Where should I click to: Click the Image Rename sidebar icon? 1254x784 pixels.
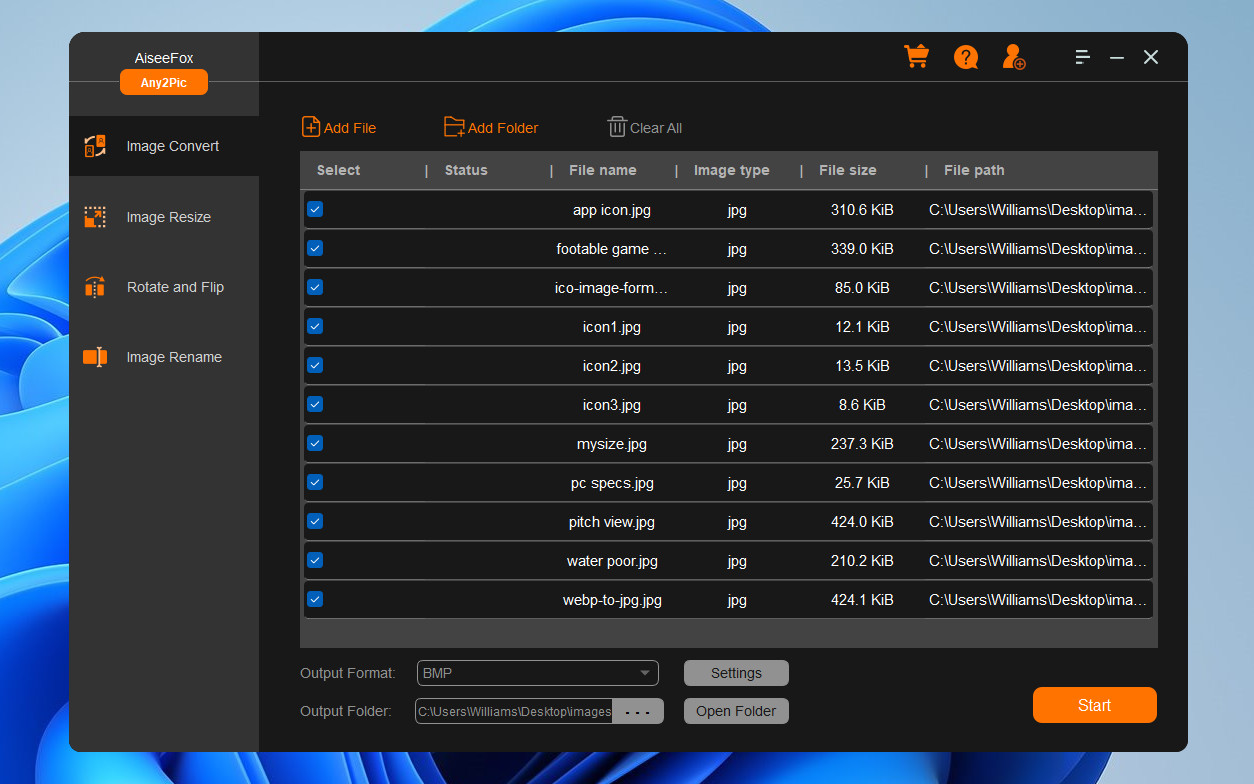tap(95, 357)
